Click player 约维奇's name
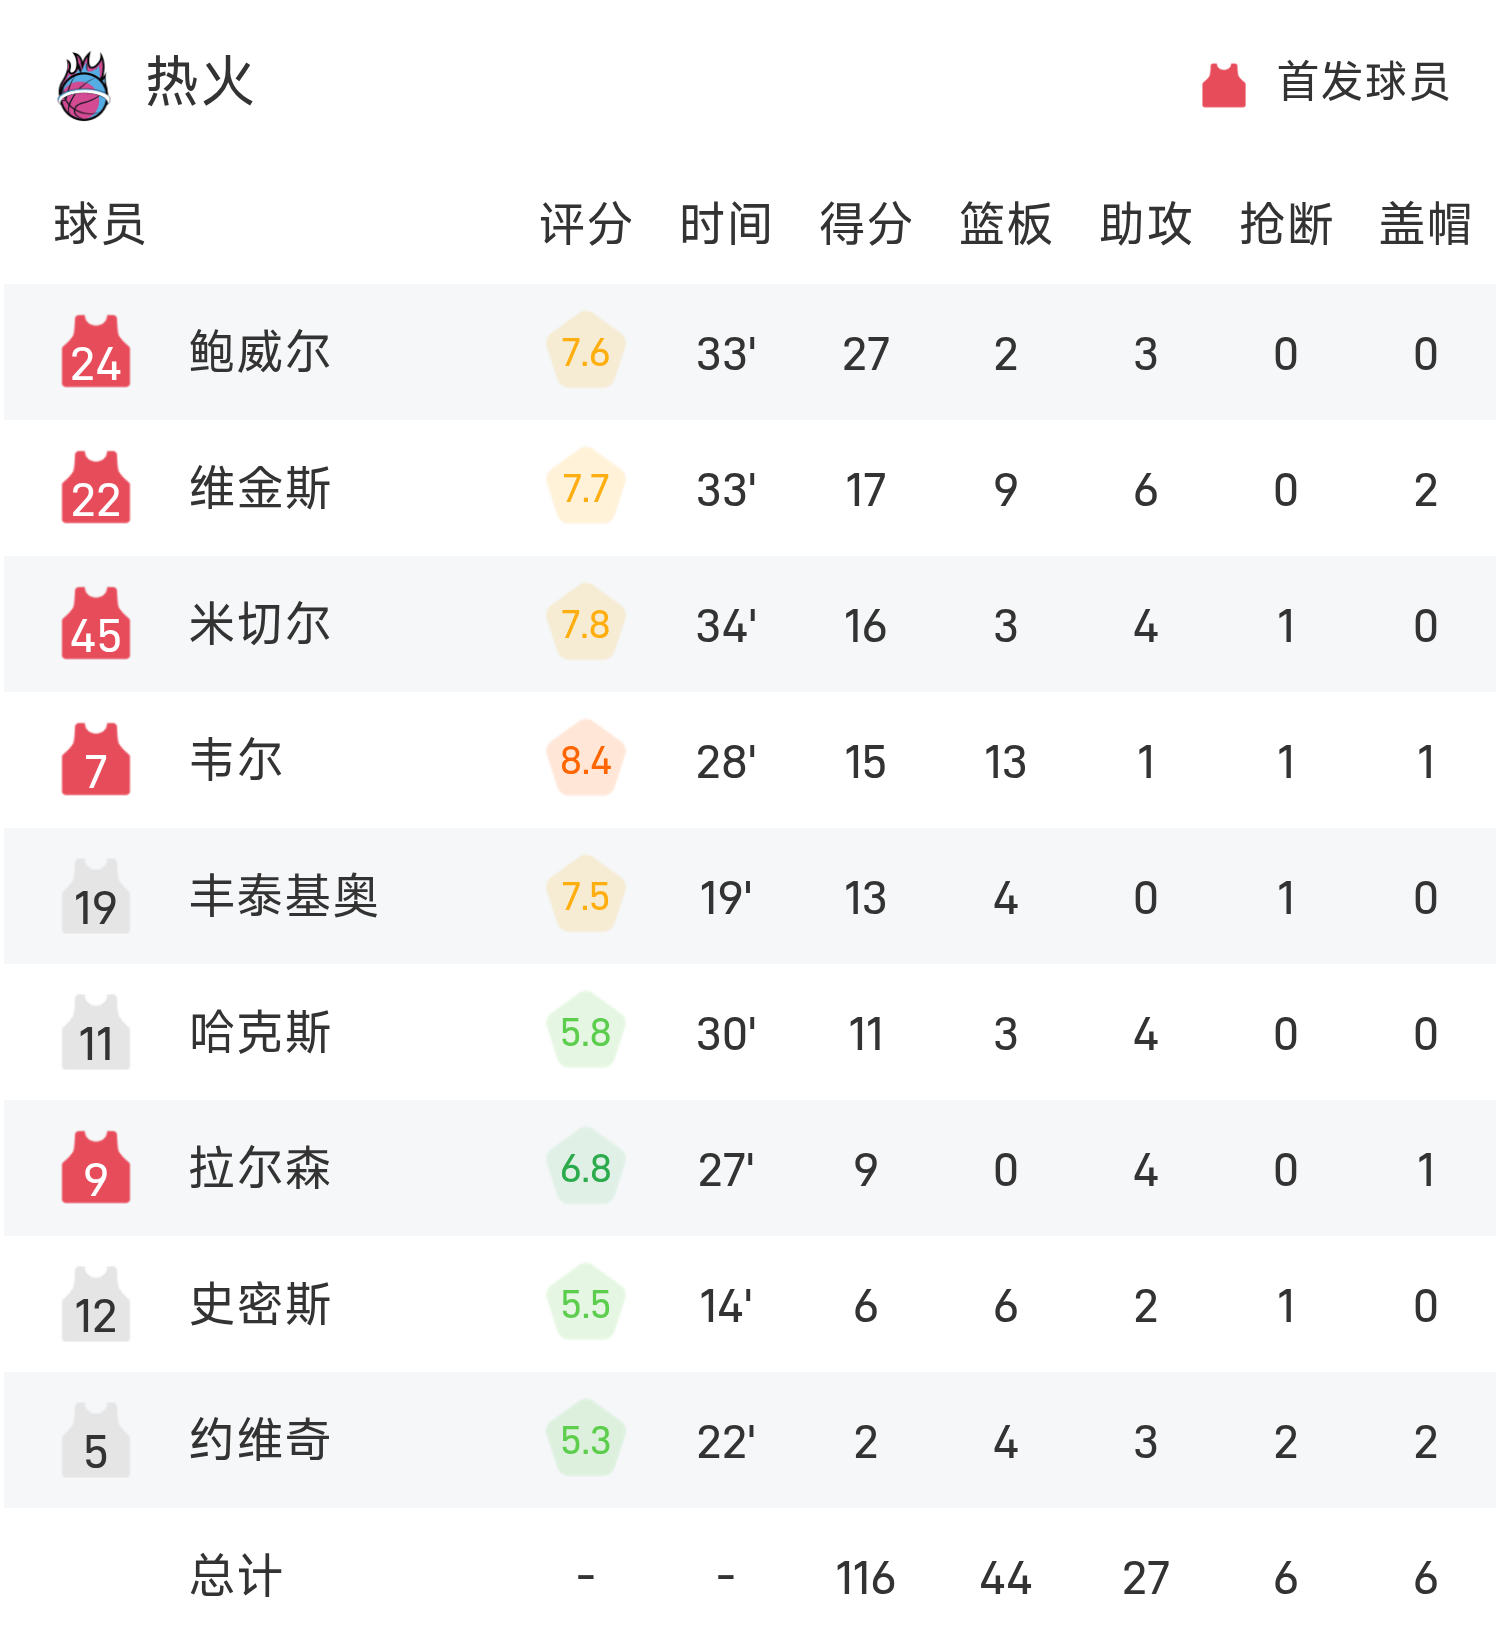 pyautogui.click(x=260, y=1440)
